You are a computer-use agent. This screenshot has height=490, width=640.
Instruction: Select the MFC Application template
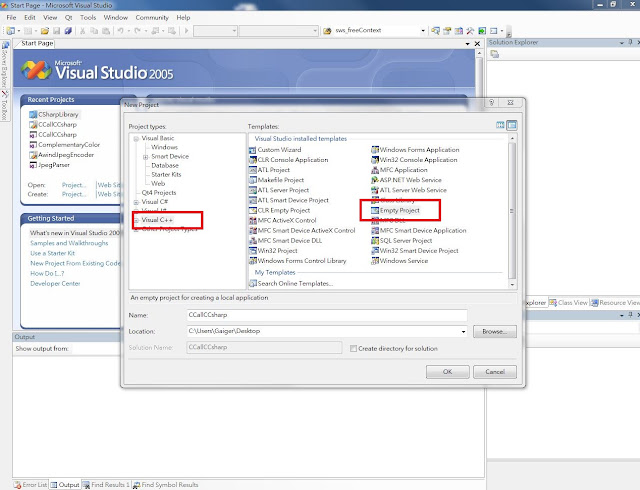pos(399,170)
